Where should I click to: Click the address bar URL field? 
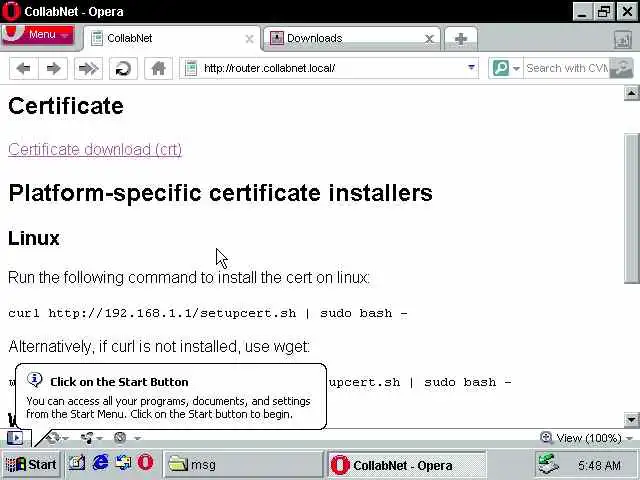click(x=329, y=68)
